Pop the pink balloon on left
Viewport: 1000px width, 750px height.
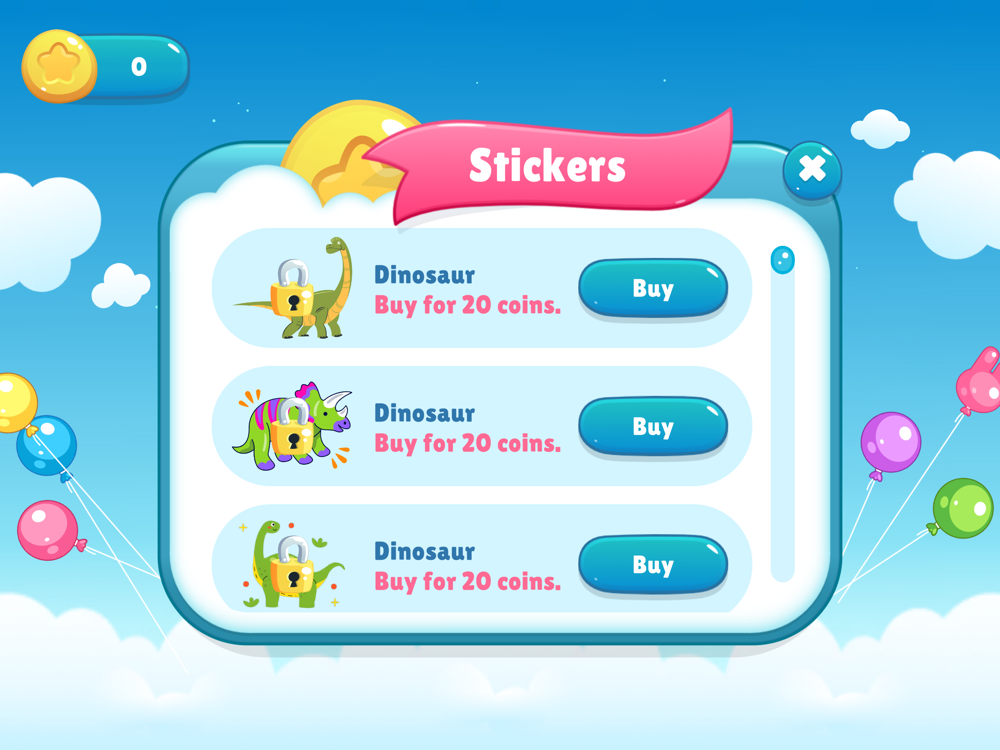pyautogui.click(x=48, y=530)
